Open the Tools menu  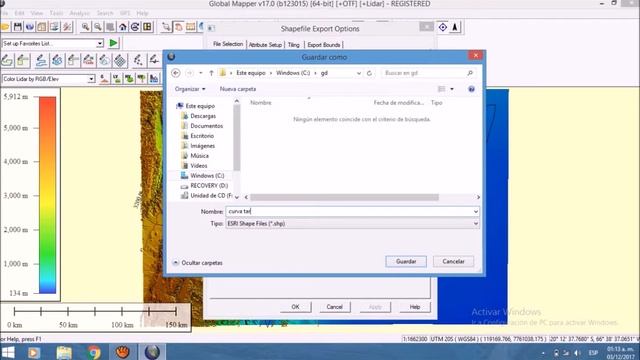(56, 13)
